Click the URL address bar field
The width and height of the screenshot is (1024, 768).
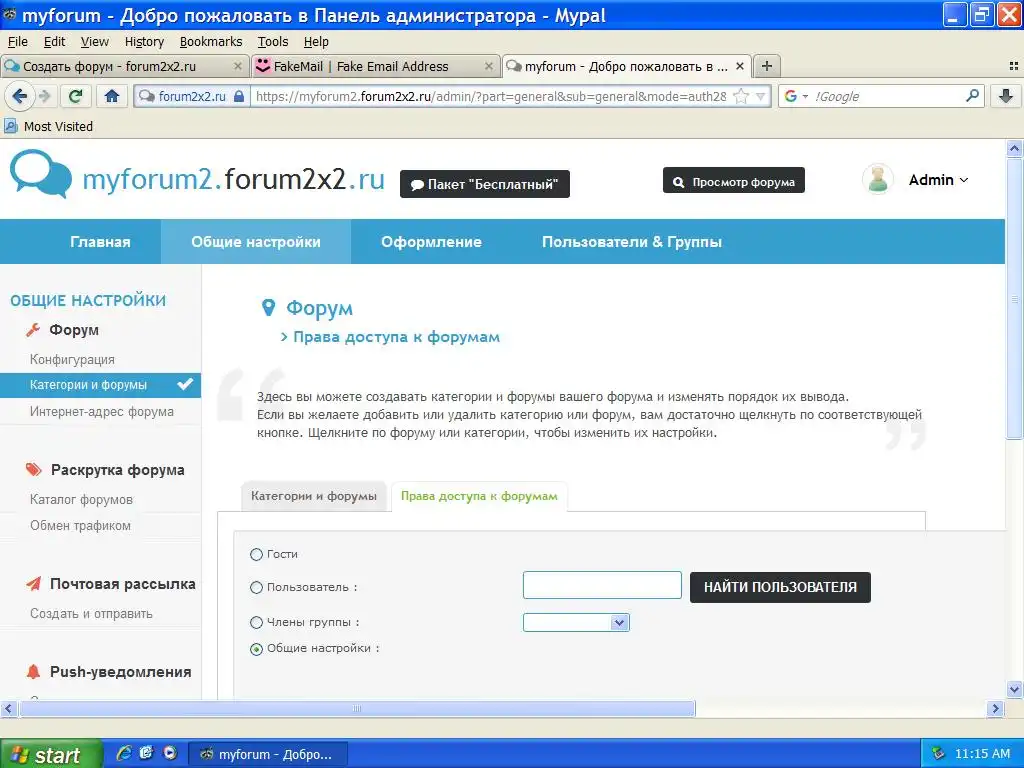[493, 97]
